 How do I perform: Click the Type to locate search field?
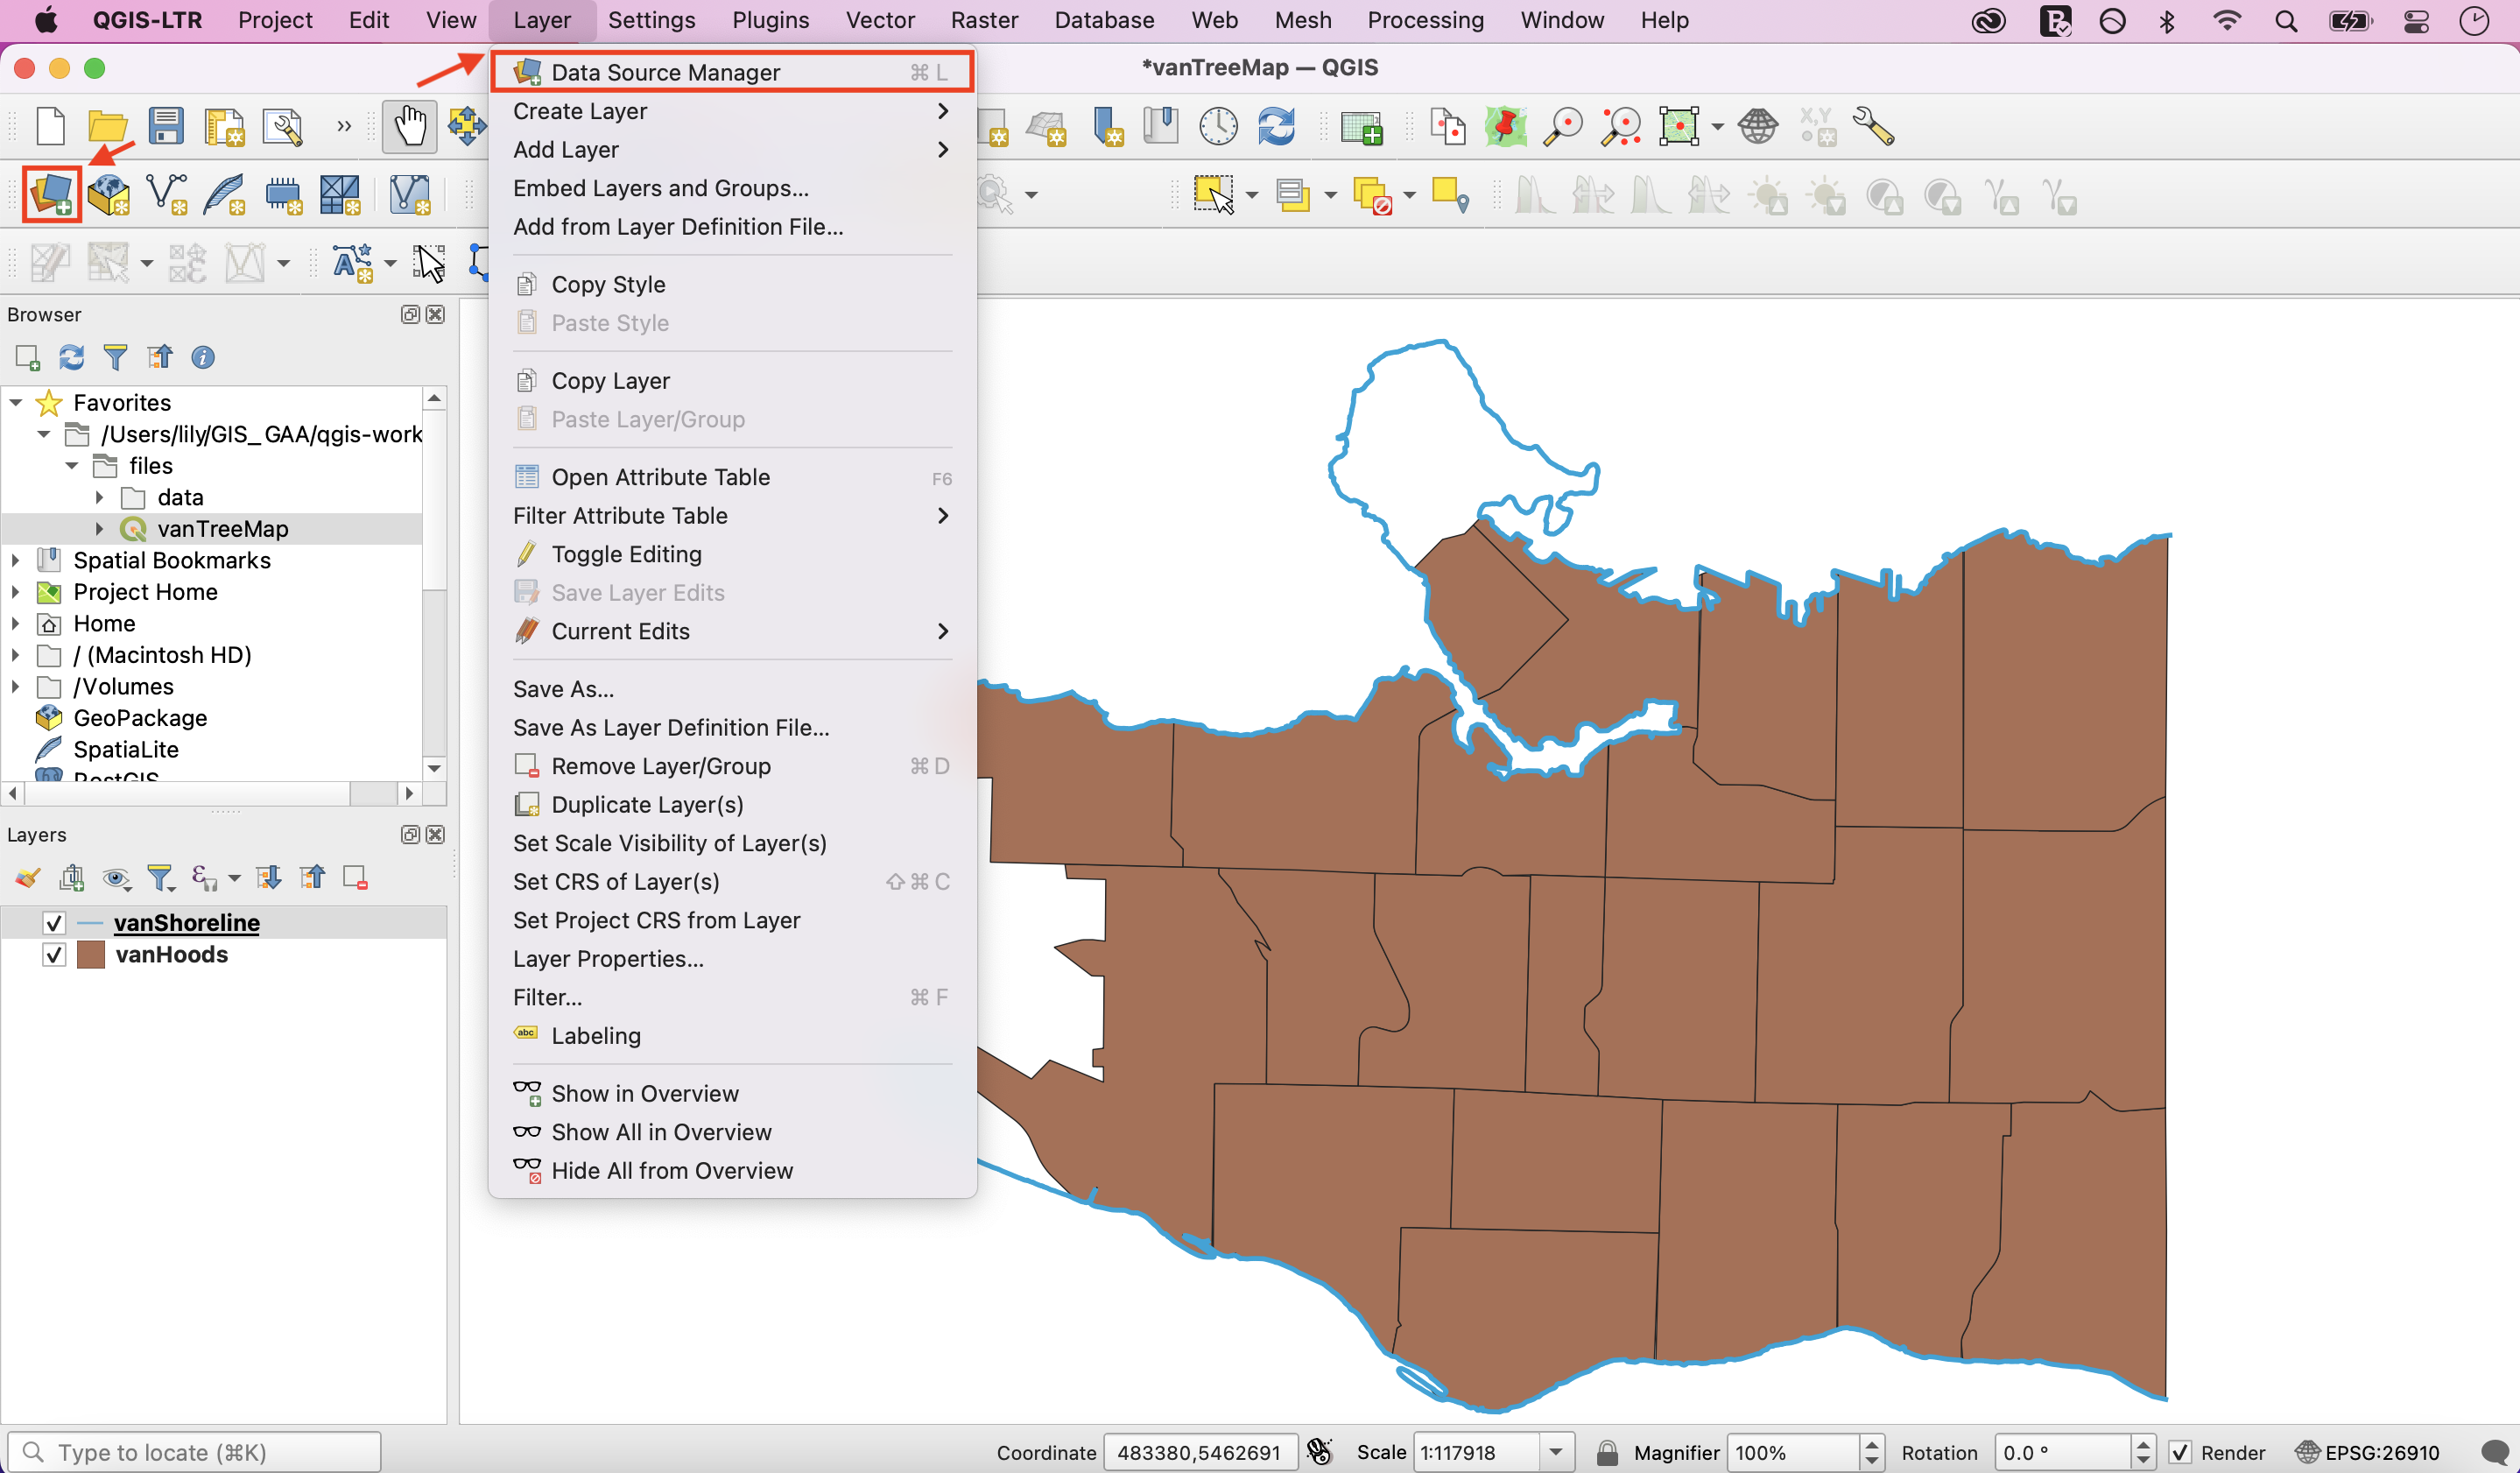[195, 1452]
